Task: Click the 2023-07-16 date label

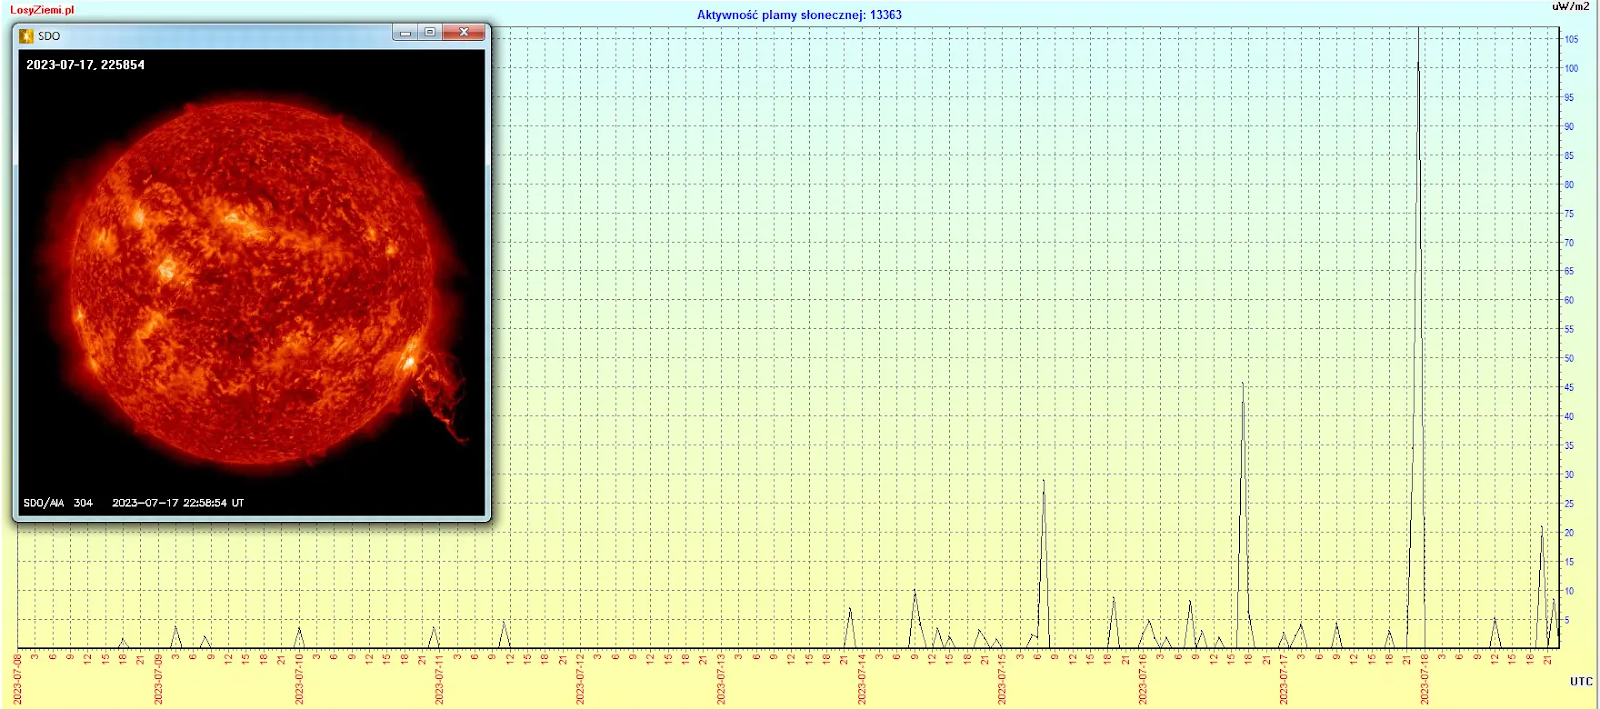Action: click(x=1143, y=679)
